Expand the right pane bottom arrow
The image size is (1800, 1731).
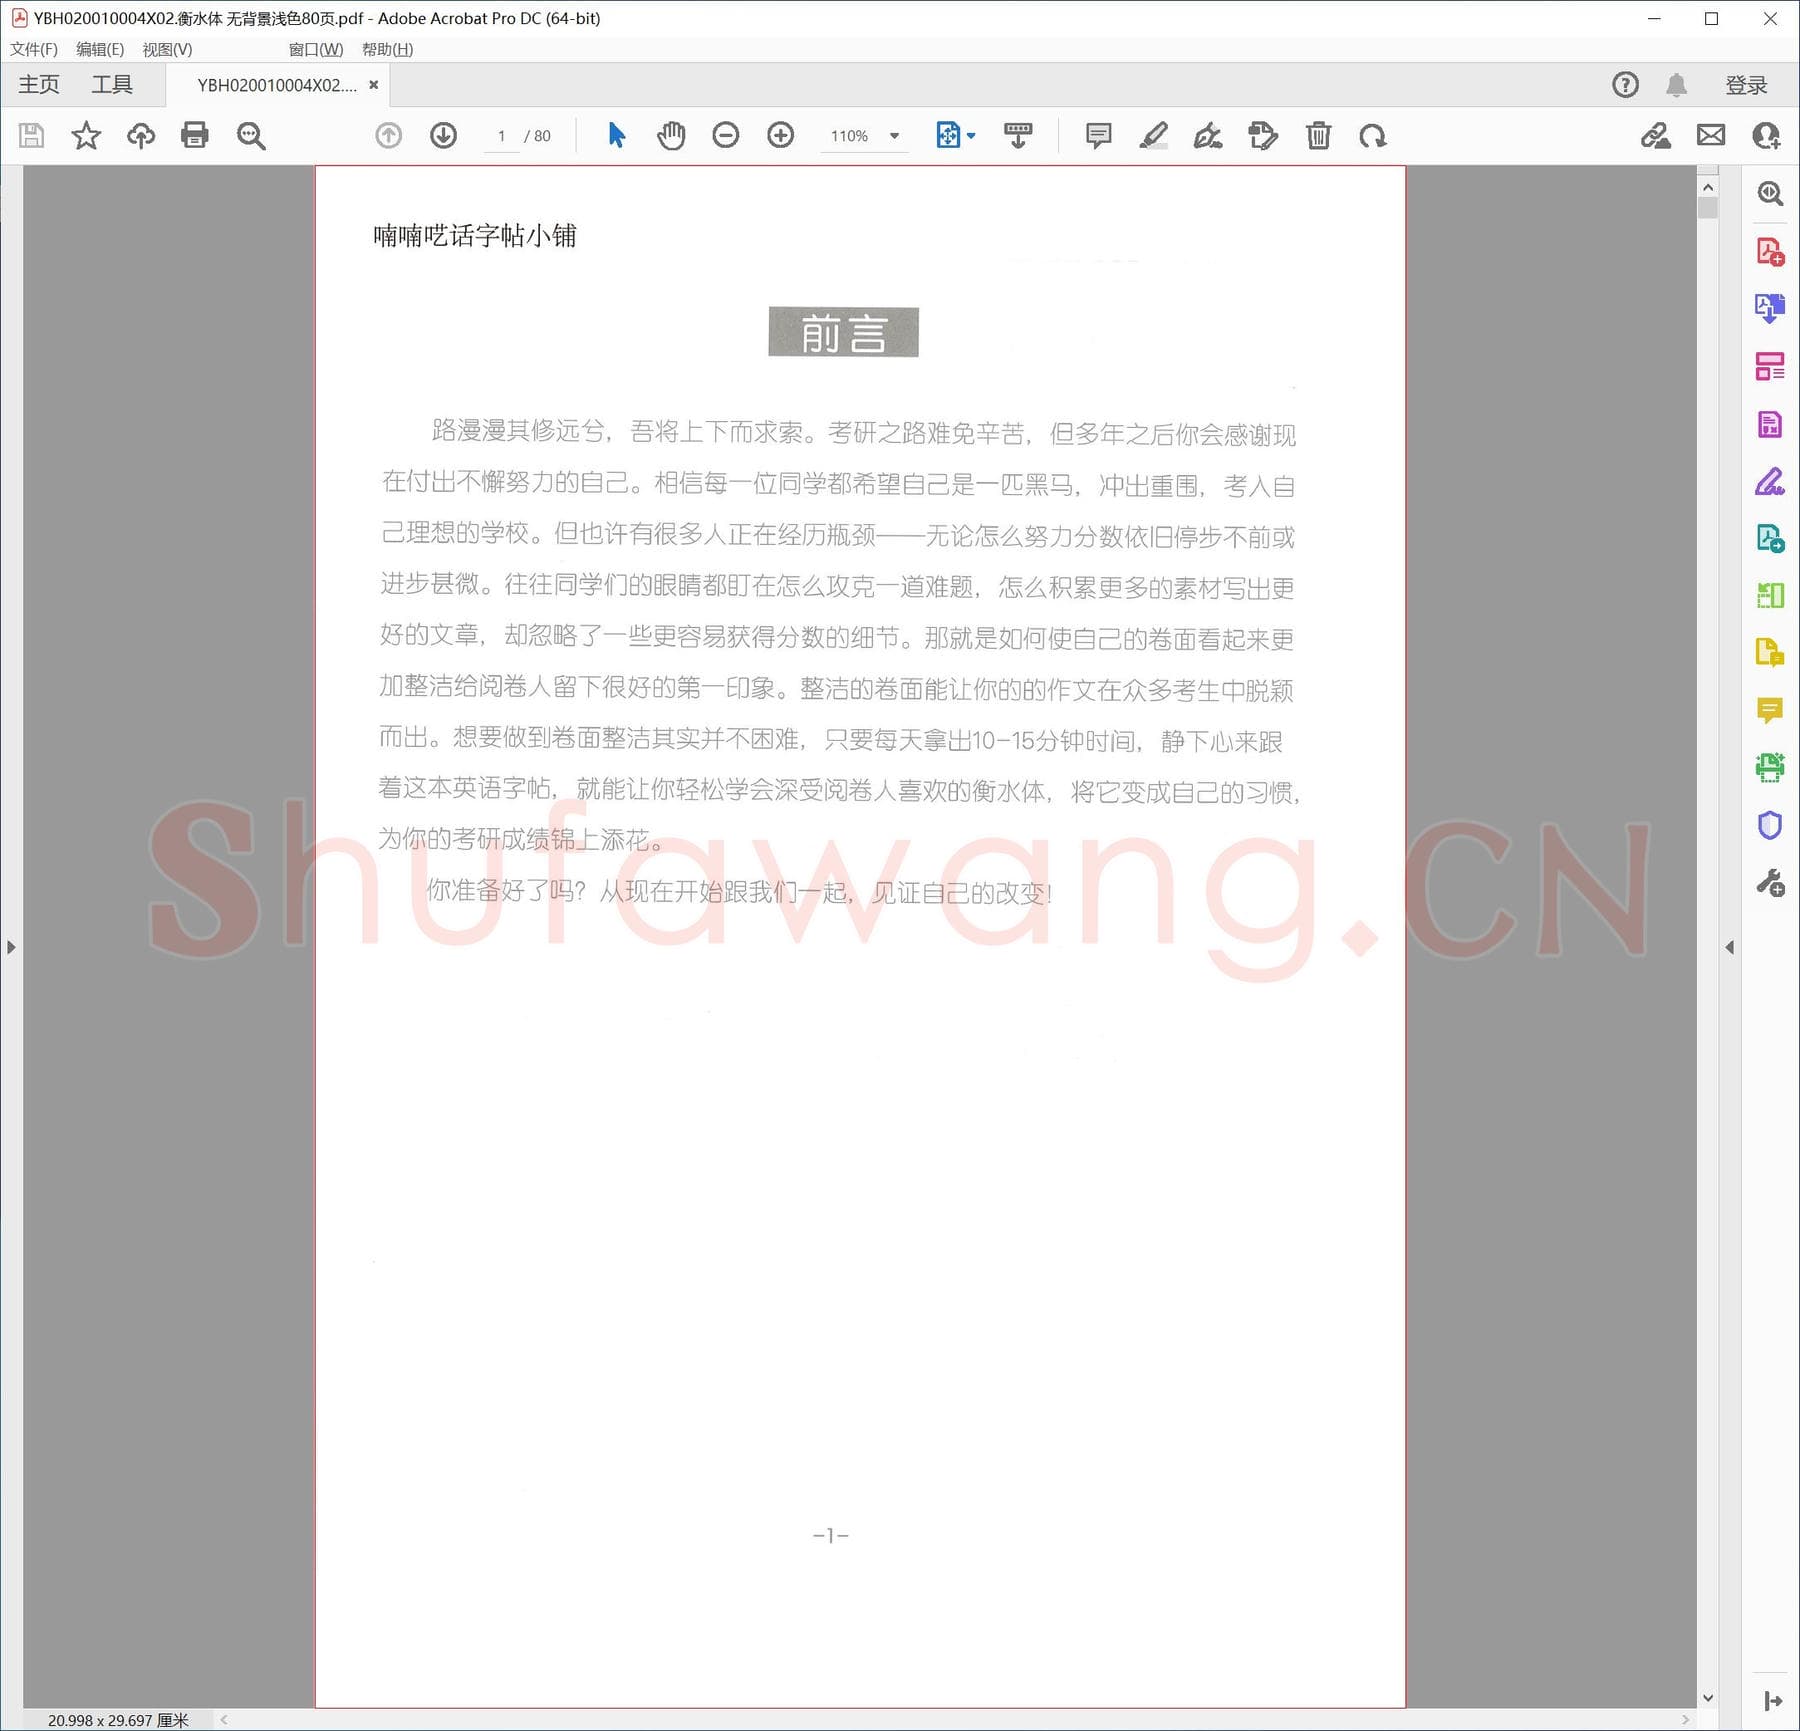tap(1773, 1701)
